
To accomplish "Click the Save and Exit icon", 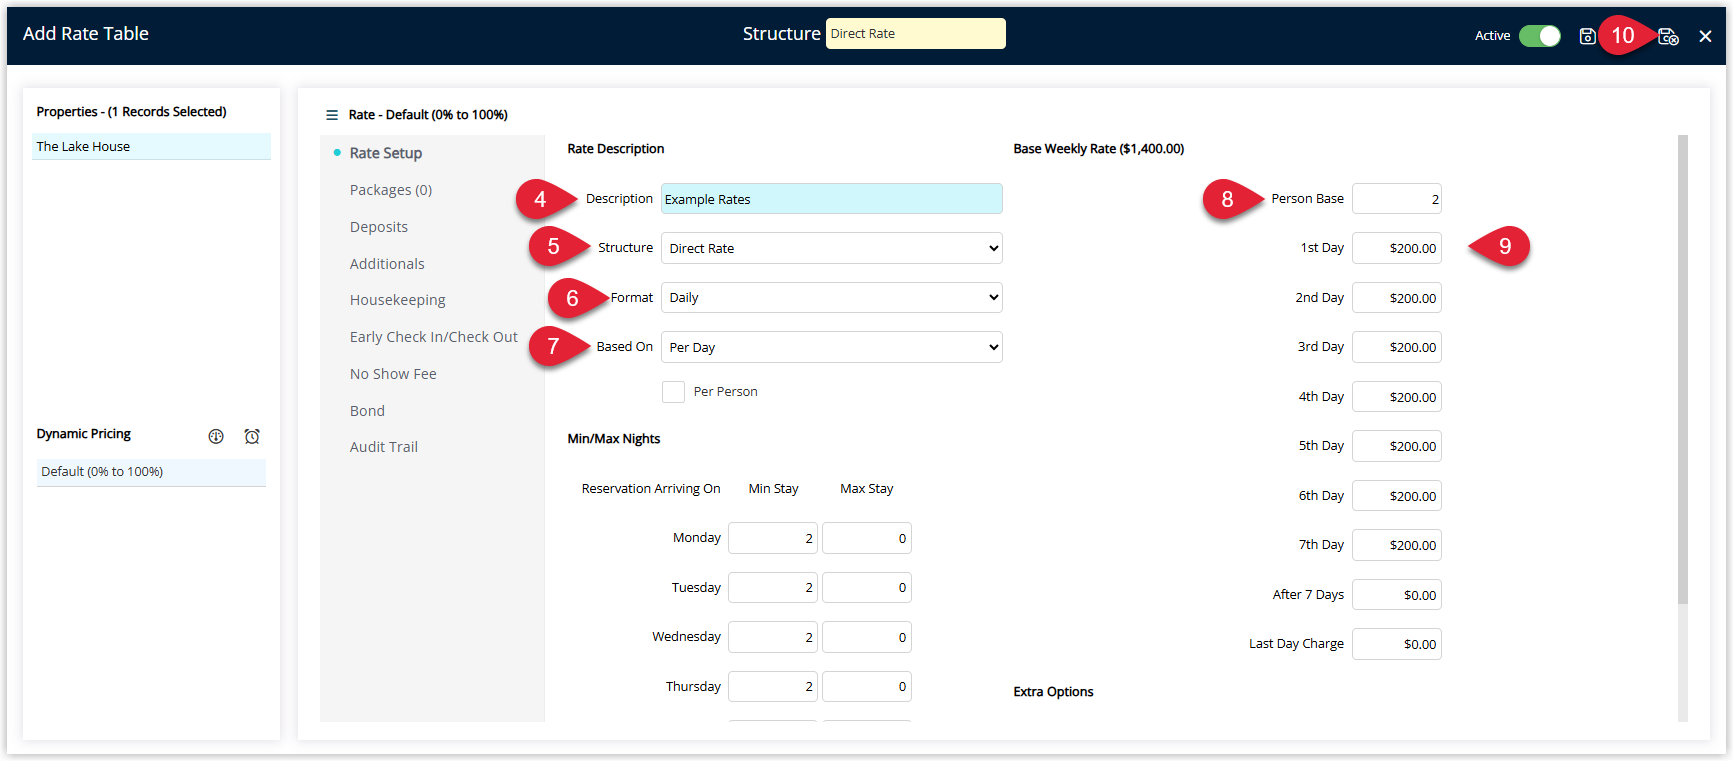I will click(x=1668, y=36).
